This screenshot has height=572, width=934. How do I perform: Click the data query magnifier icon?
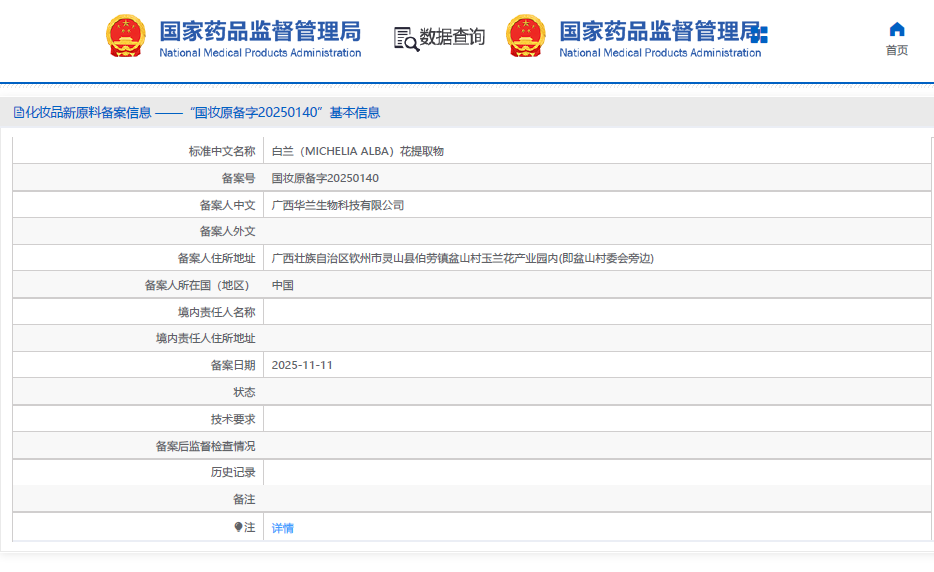[406, 38]
